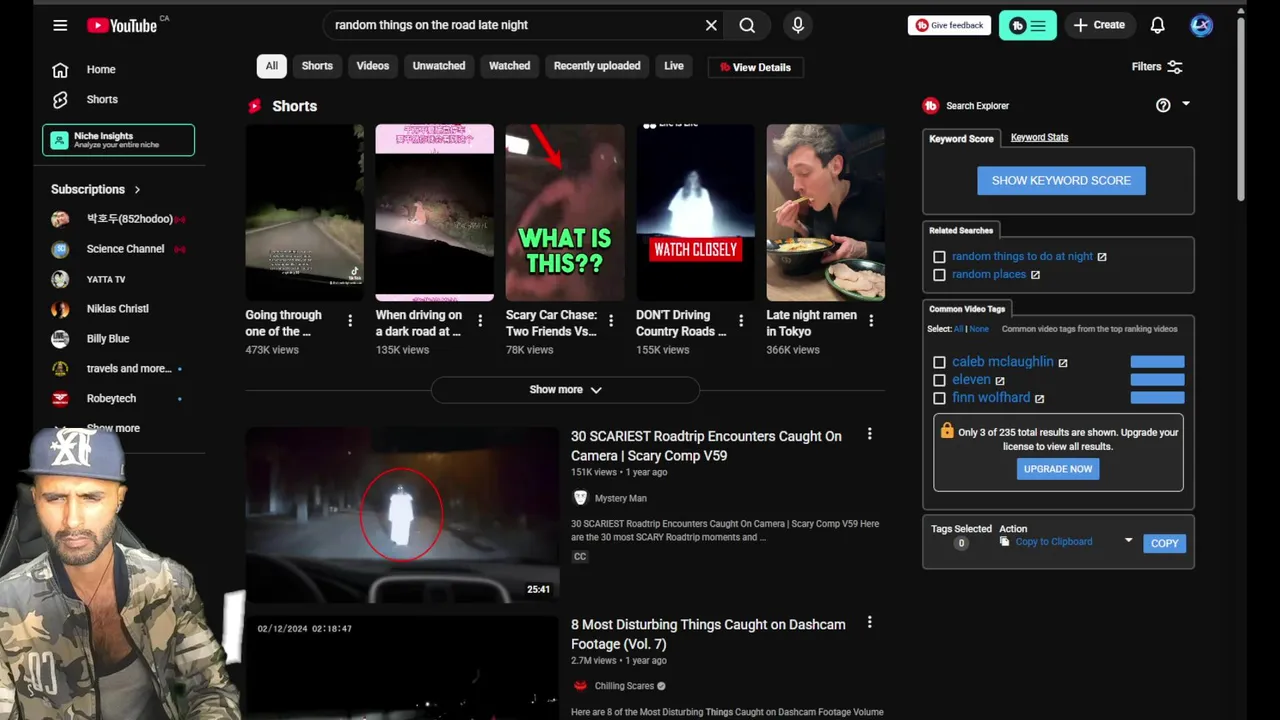Open more options for 'Going through one of the' short

click(350, 321)
